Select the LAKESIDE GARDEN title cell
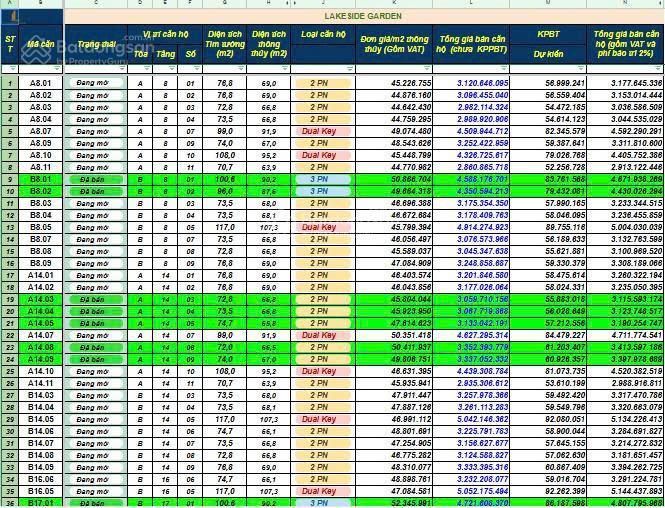 [363, 16]
